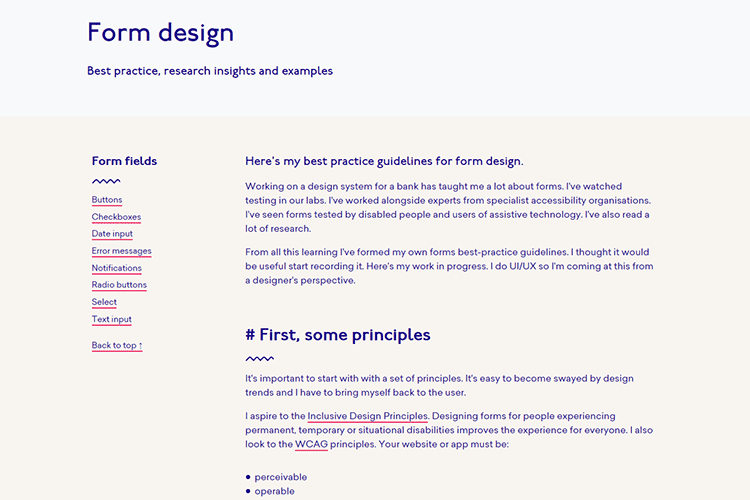Click the Form design page title
The image size is (750, 500).
[x=160, y=33]
